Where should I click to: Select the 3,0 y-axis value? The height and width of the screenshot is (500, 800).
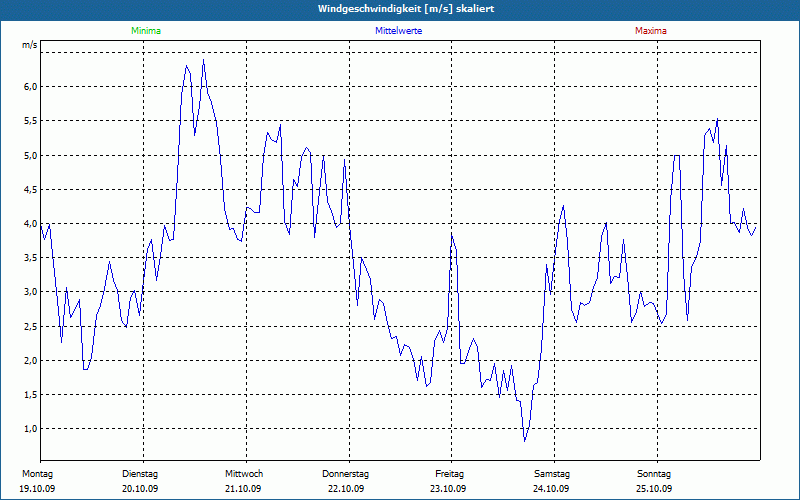click(31, 292)
